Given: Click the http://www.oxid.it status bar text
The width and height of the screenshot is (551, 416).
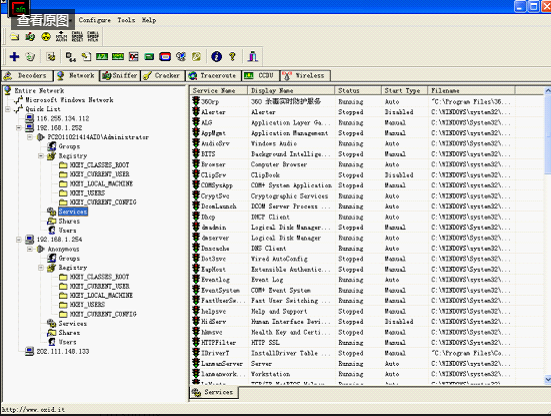Looking at the screenshot, I should [33, 409].
